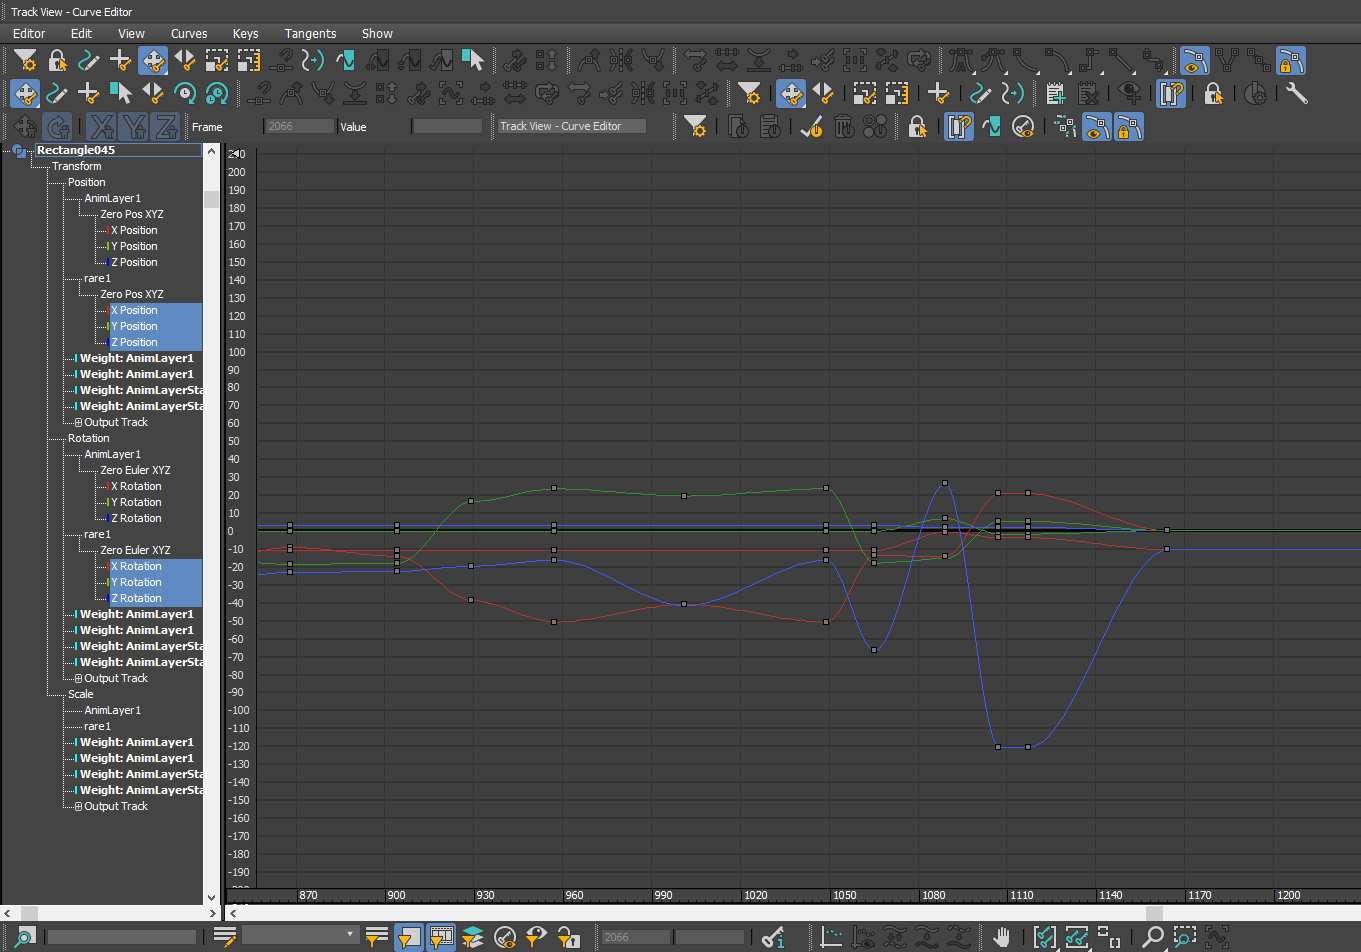Set tangents to Smooth

(1153, 60)
